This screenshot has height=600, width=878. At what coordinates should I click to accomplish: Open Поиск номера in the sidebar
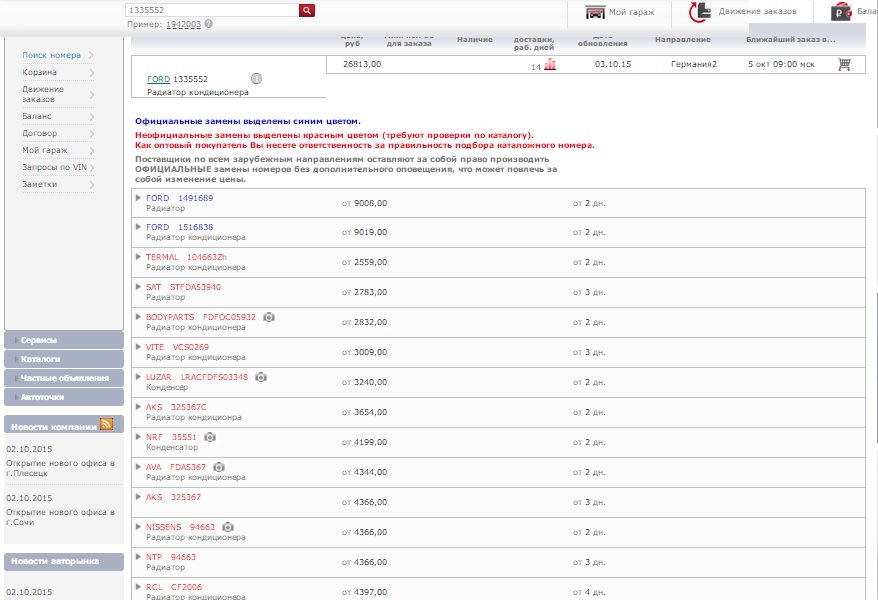(52, 55)
